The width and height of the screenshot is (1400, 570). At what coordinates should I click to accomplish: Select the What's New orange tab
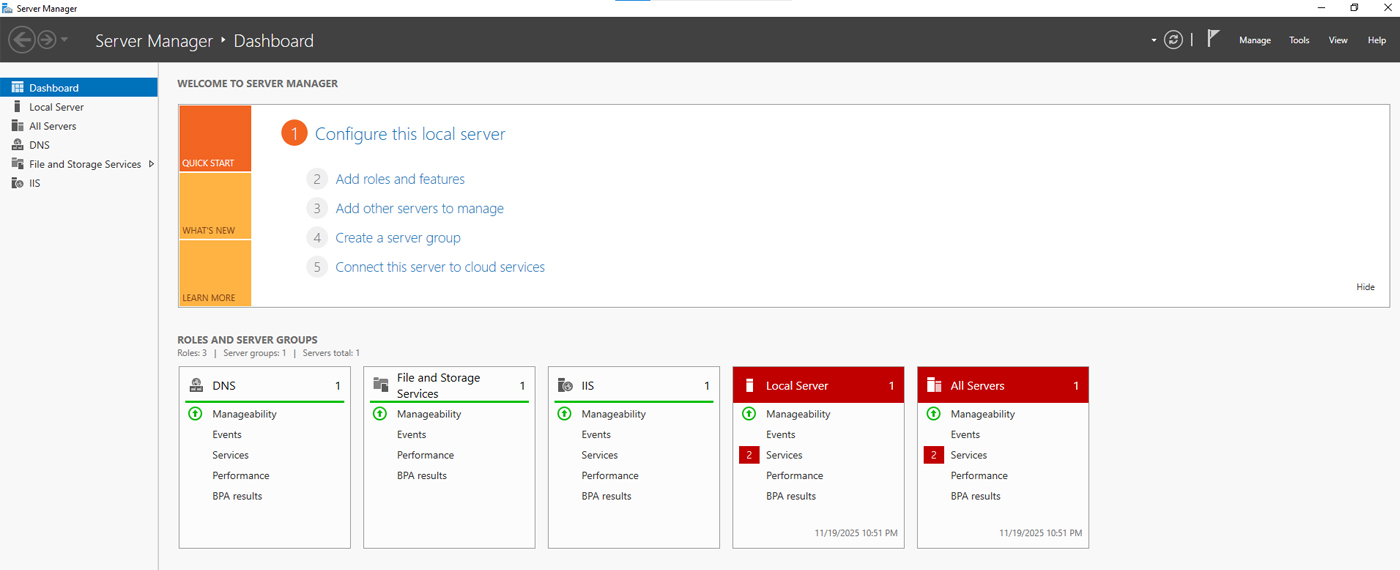coord(215,207)
